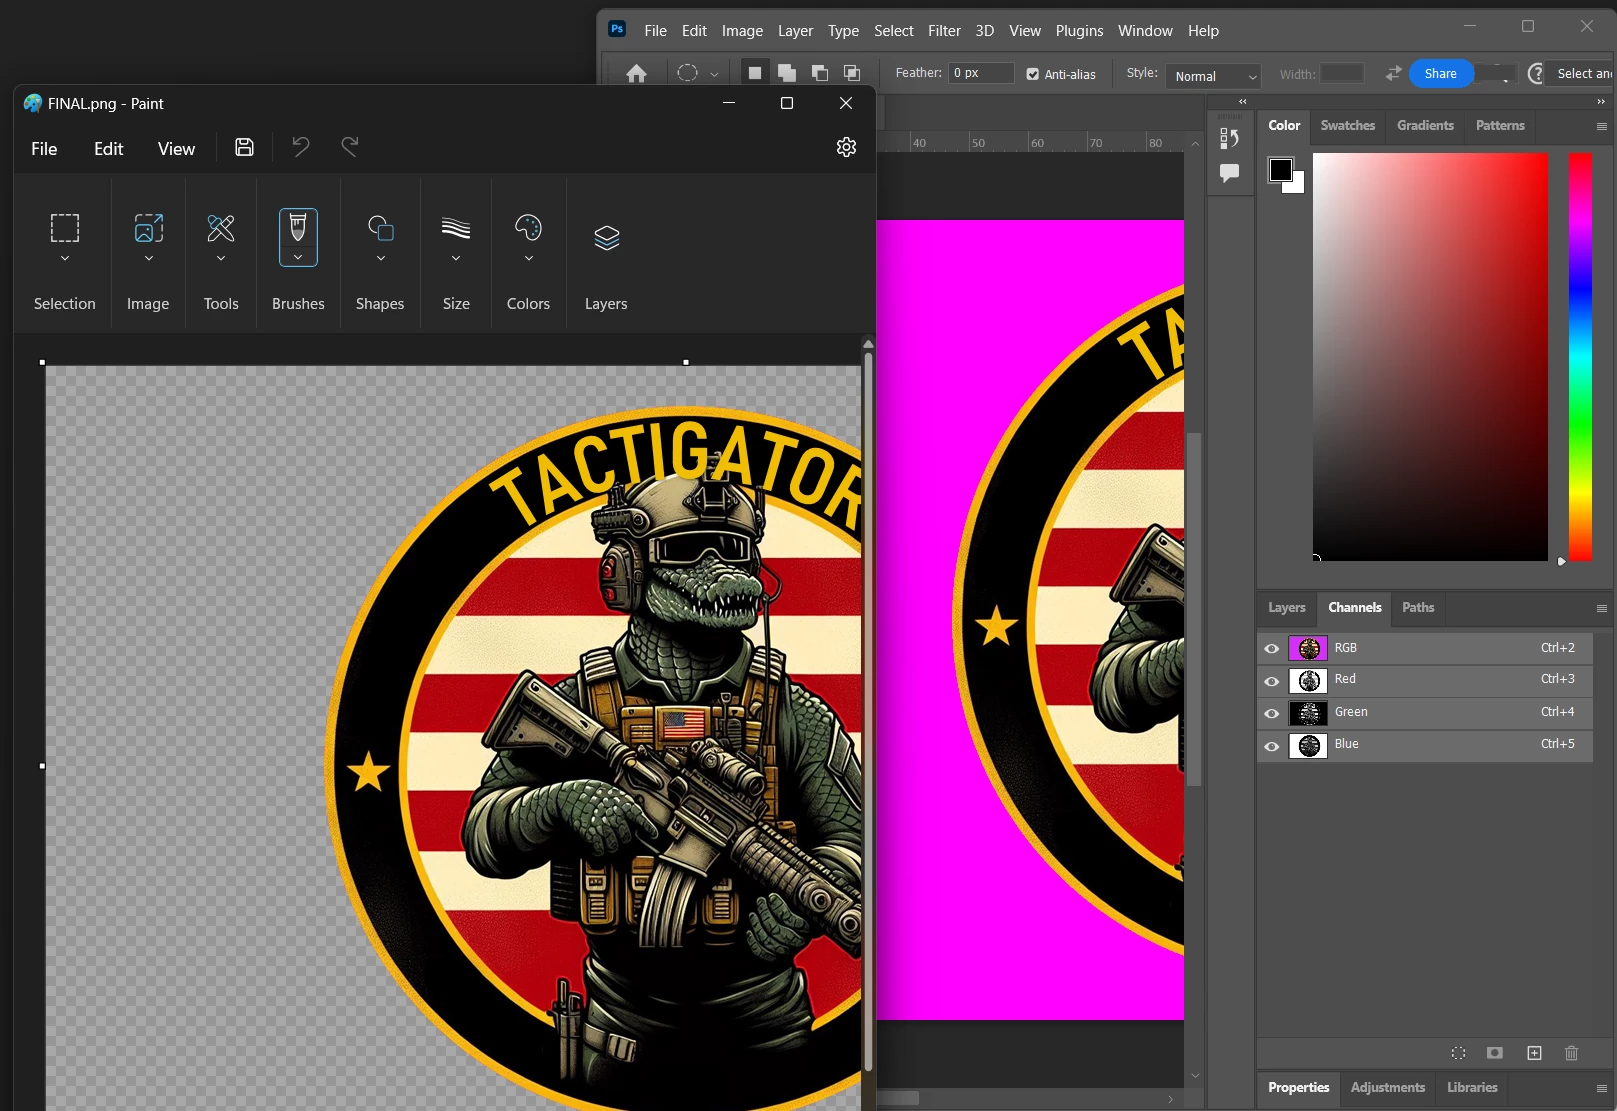
Task: Open the Style dropdown set to Normal
Action: pos(1213,76)
